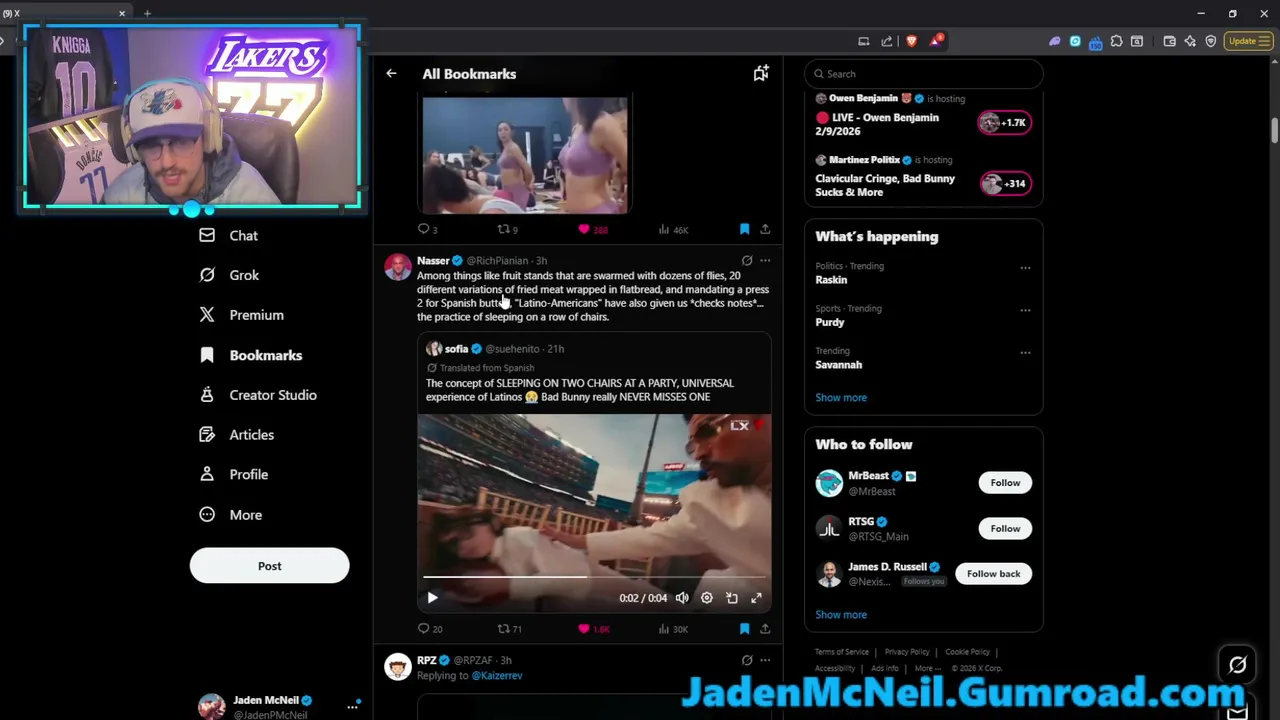Viewport: 1280px width, 720px height.
Task: Click the Brave Shields lion icon
Action: 911,41
